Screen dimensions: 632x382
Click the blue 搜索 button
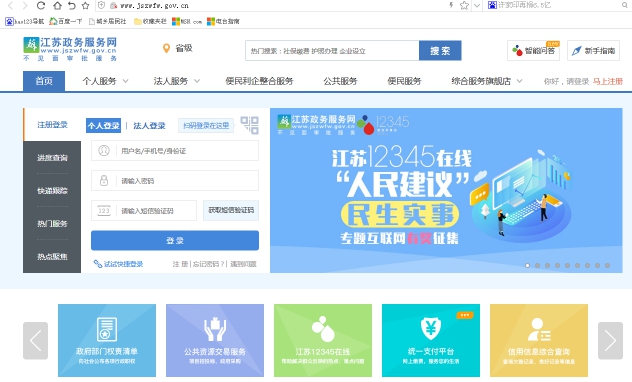[440, 51]
